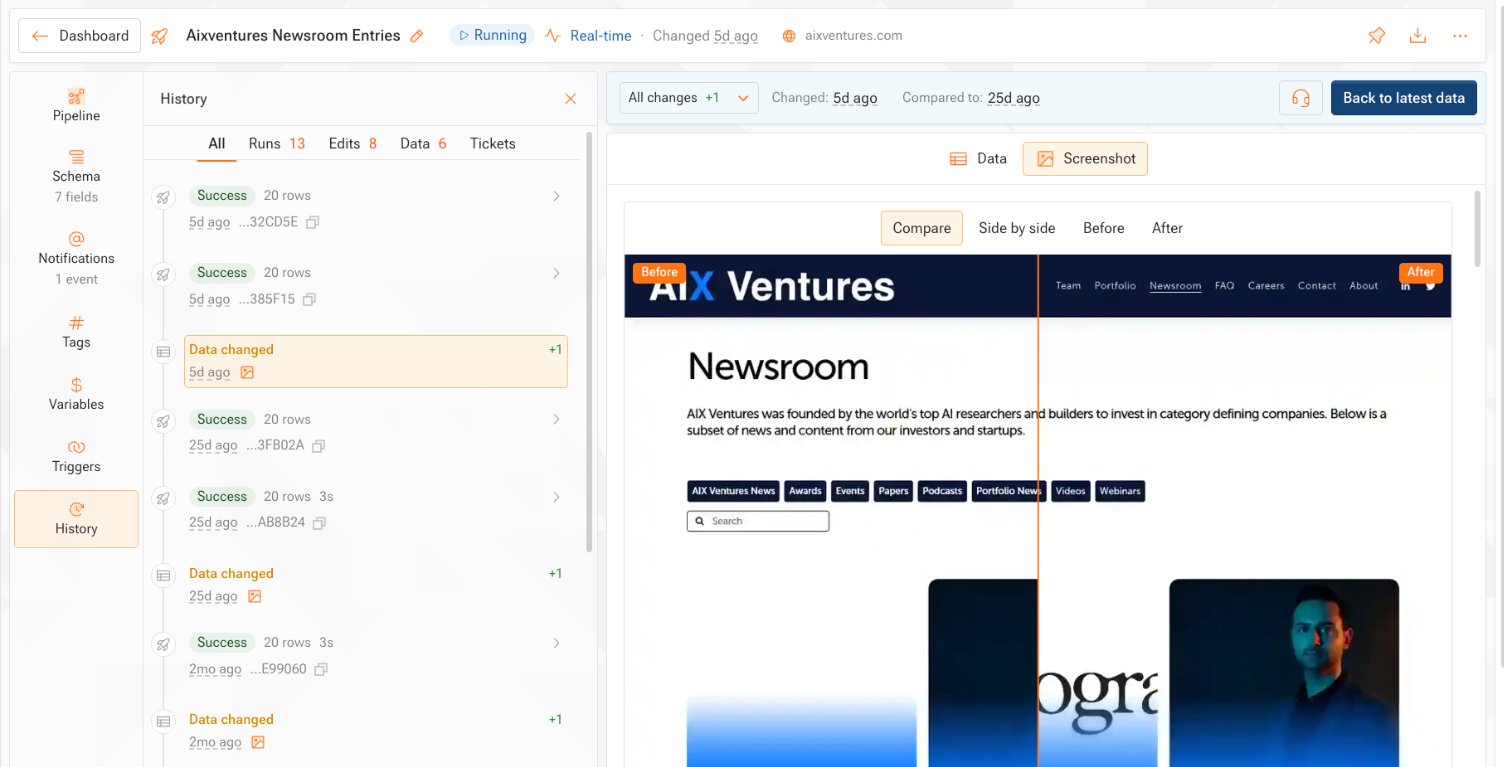Click the Running status button
The height and width of the screenshot is (767, 1504).
coord(492,35)
